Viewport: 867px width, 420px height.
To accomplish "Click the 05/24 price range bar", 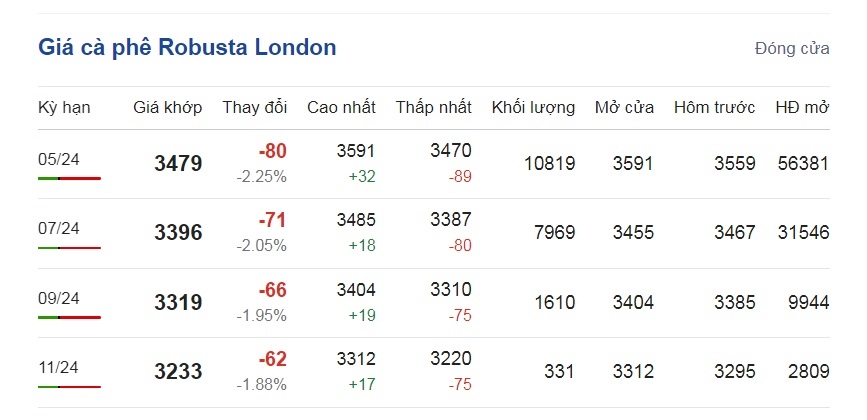I will point(70,178).
